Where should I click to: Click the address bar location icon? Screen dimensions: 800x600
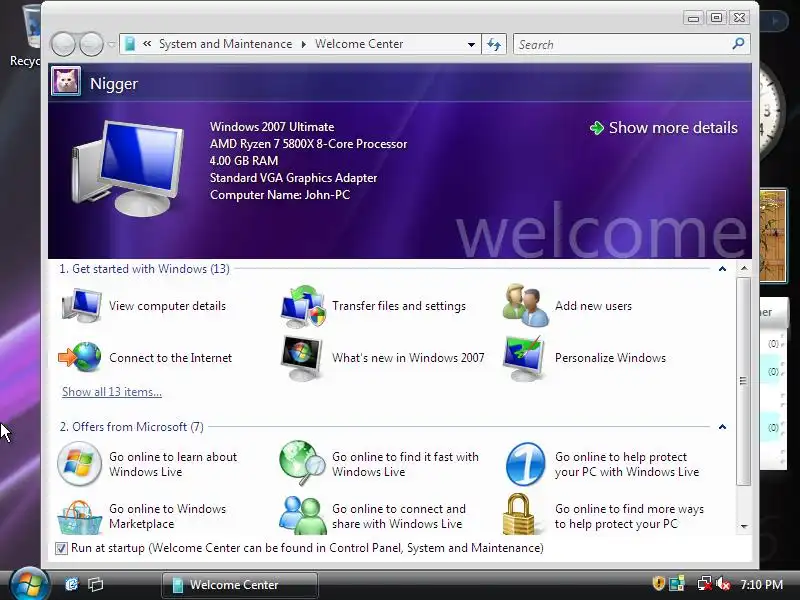130,44
